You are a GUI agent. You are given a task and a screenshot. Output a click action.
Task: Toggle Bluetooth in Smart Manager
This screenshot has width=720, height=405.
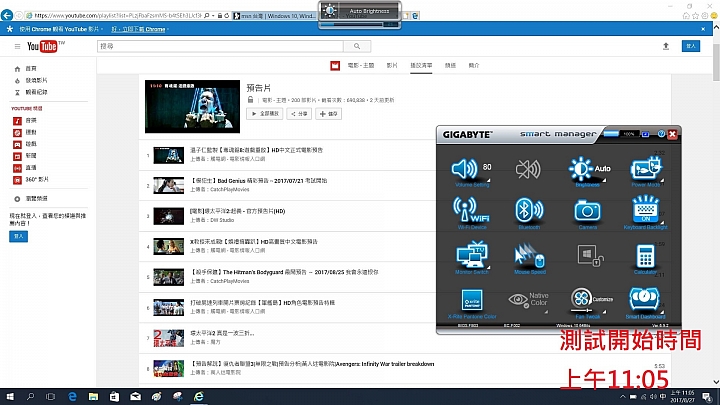[529, 213]
